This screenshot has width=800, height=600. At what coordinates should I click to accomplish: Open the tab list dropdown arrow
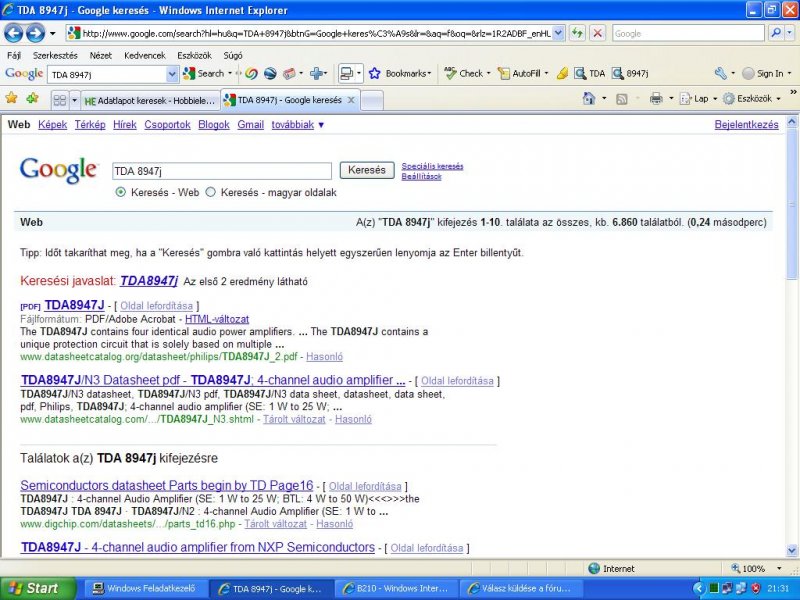(x=74, y=101)
